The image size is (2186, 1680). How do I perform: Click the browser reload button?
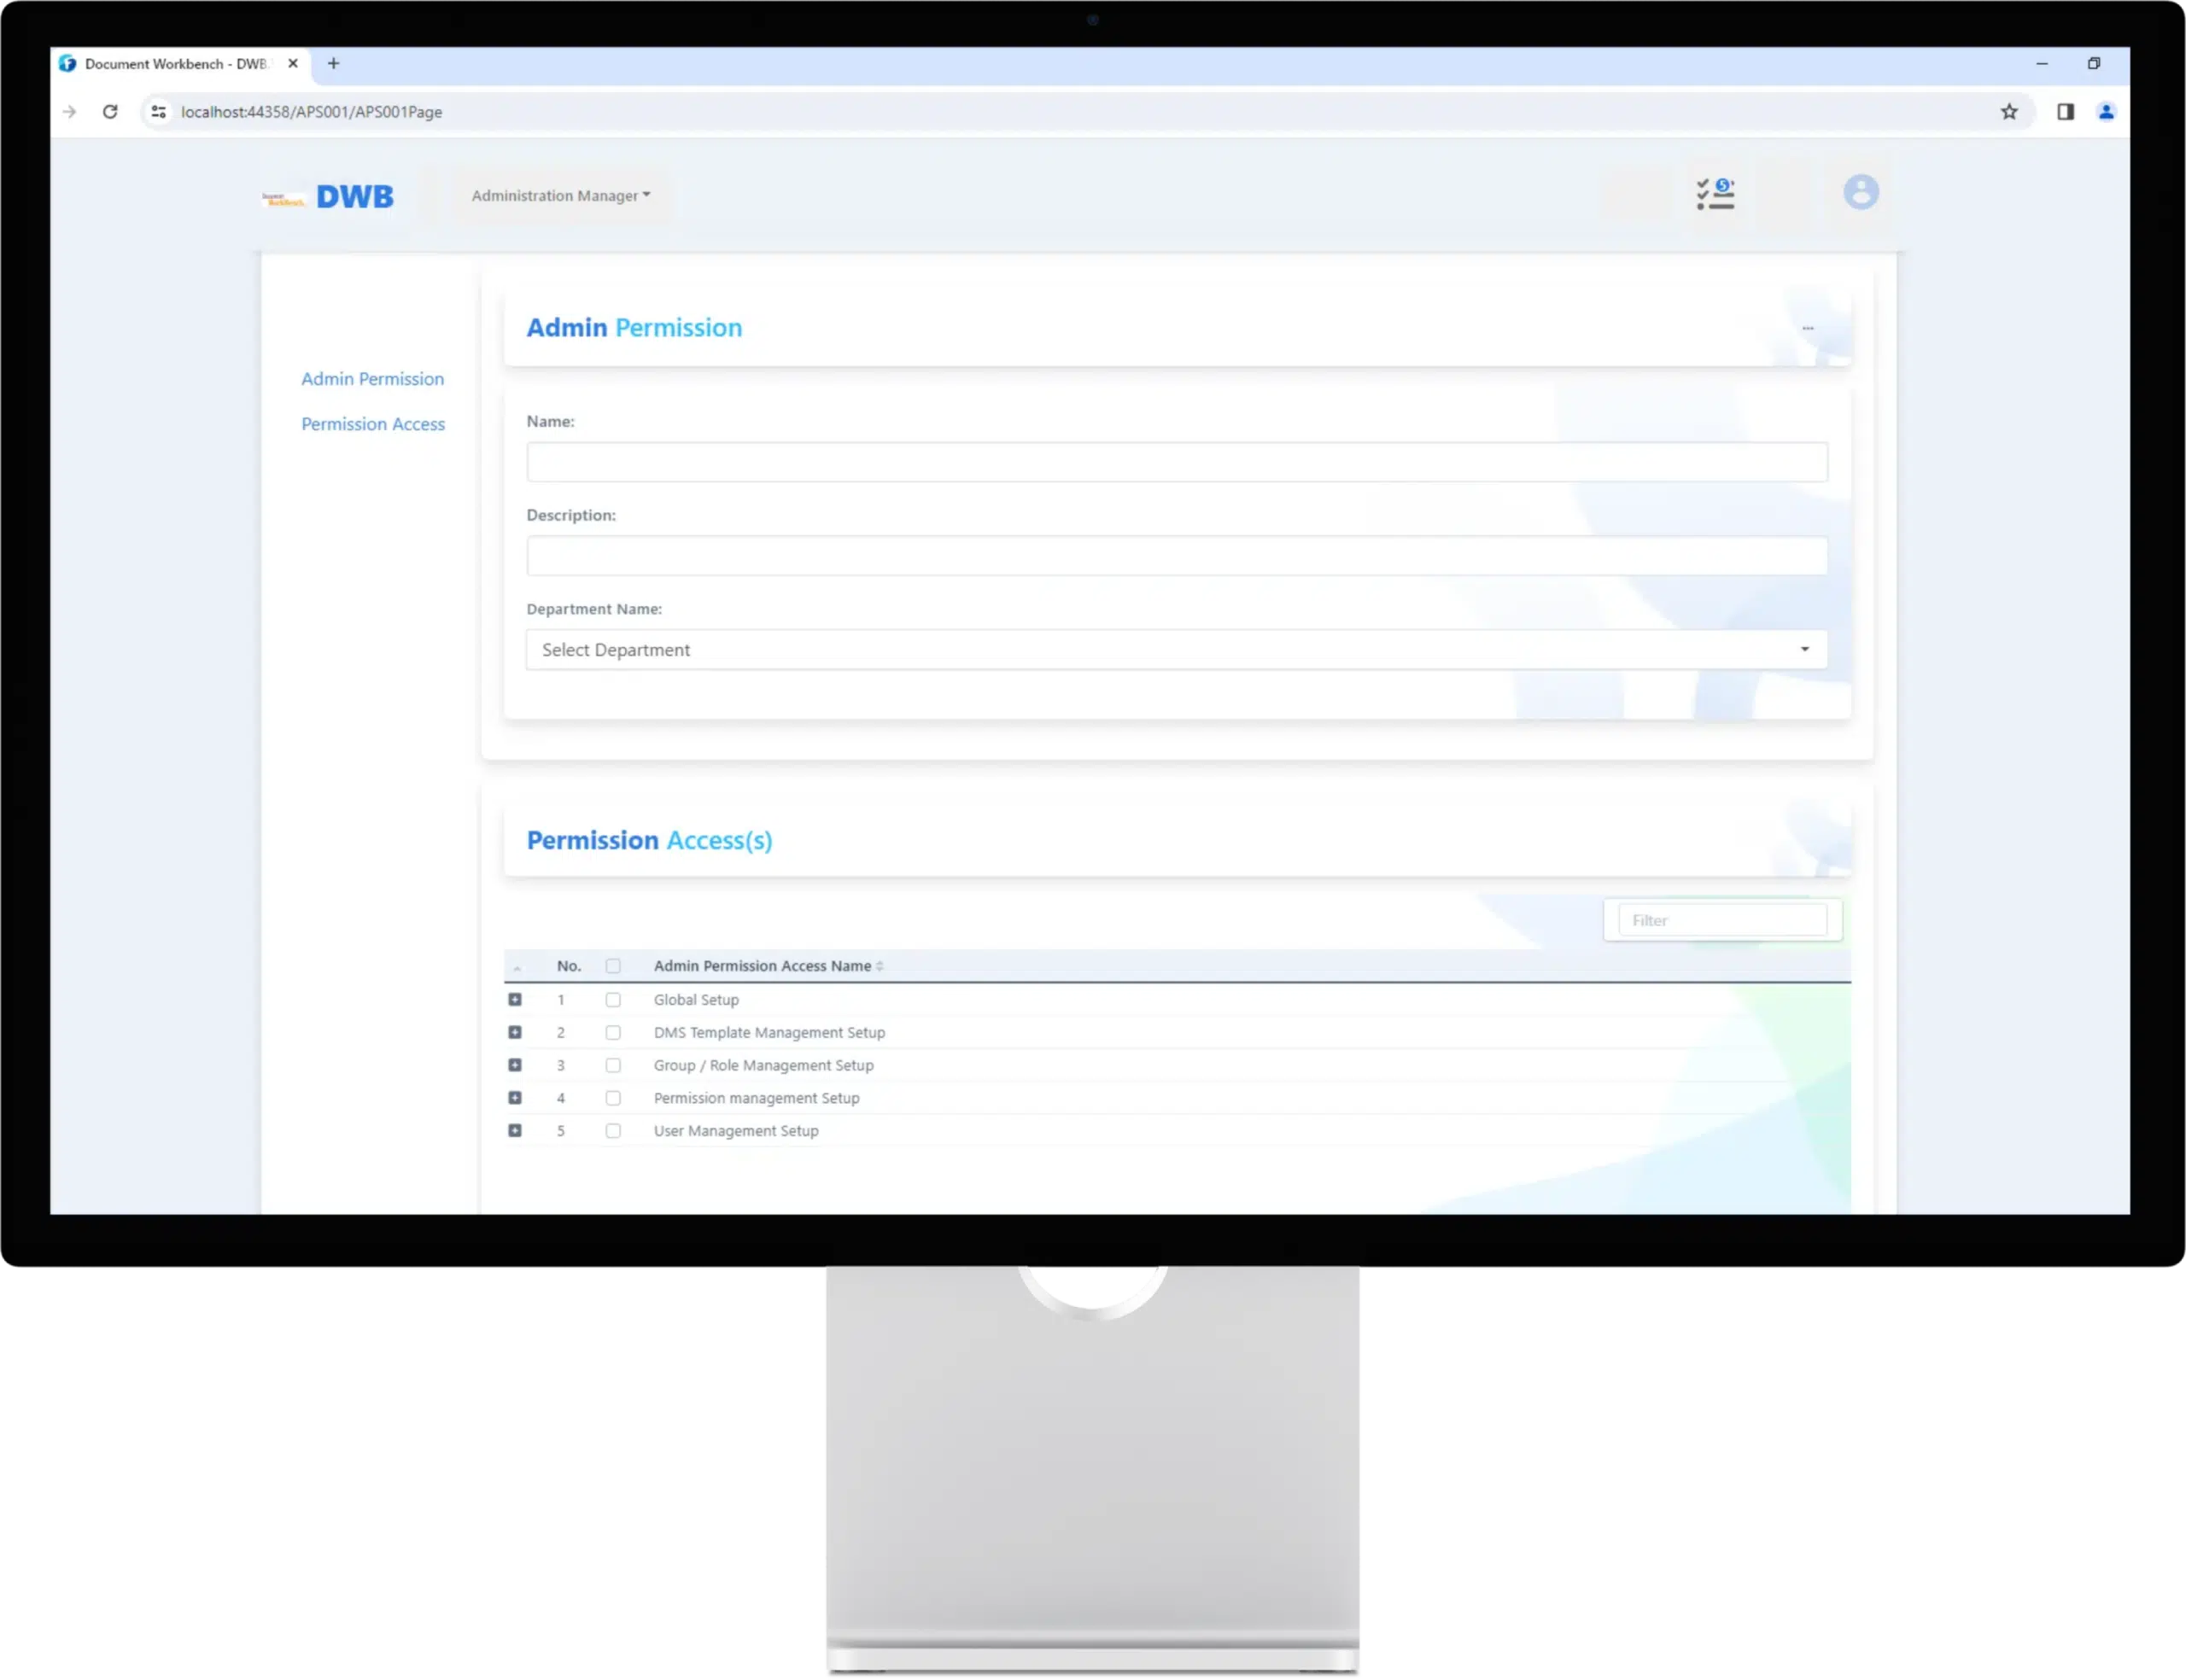110,112
